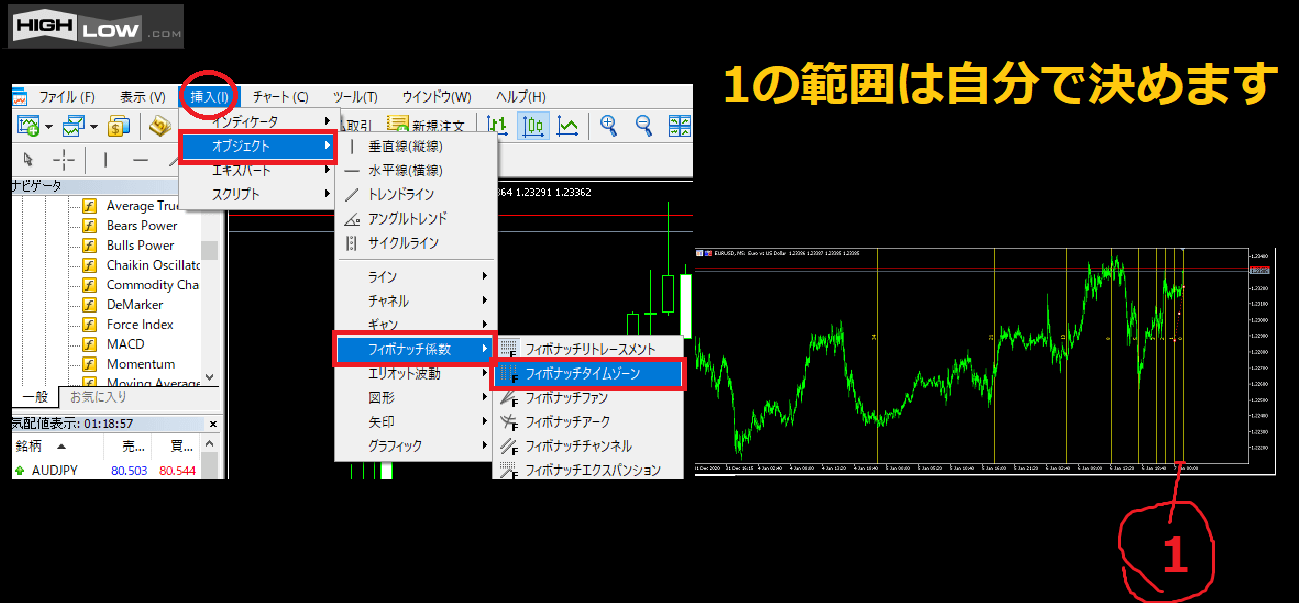Close the market watch panel
The image size is (1299, 603).
tap(212, 424)
